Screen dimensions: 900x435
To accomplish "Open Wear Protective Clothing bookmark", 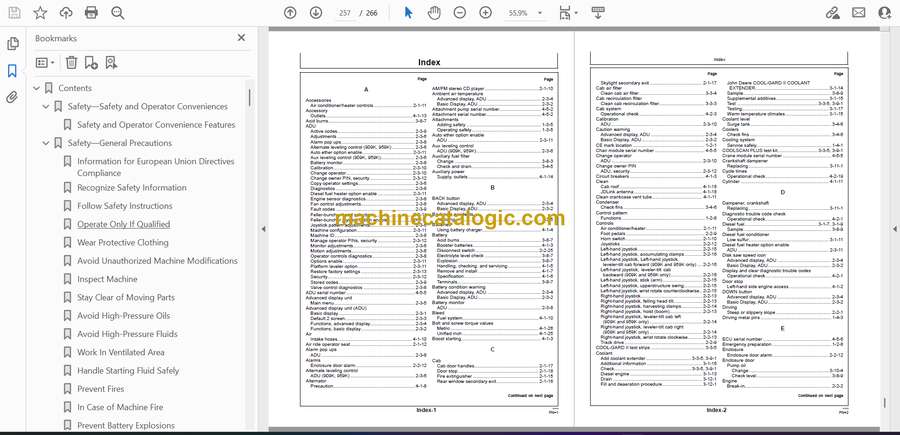I will [123, 243].
